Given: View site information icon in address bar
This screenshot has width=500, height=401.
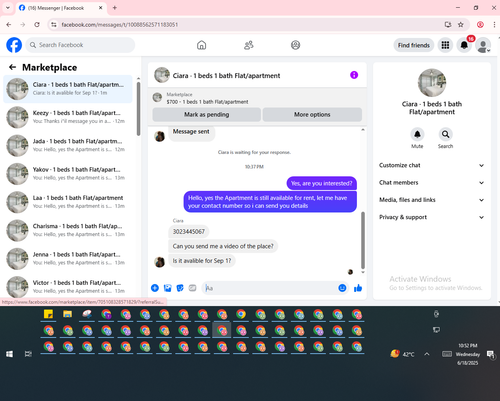Looking at the screenshot, I should click(x=54, y=25).
